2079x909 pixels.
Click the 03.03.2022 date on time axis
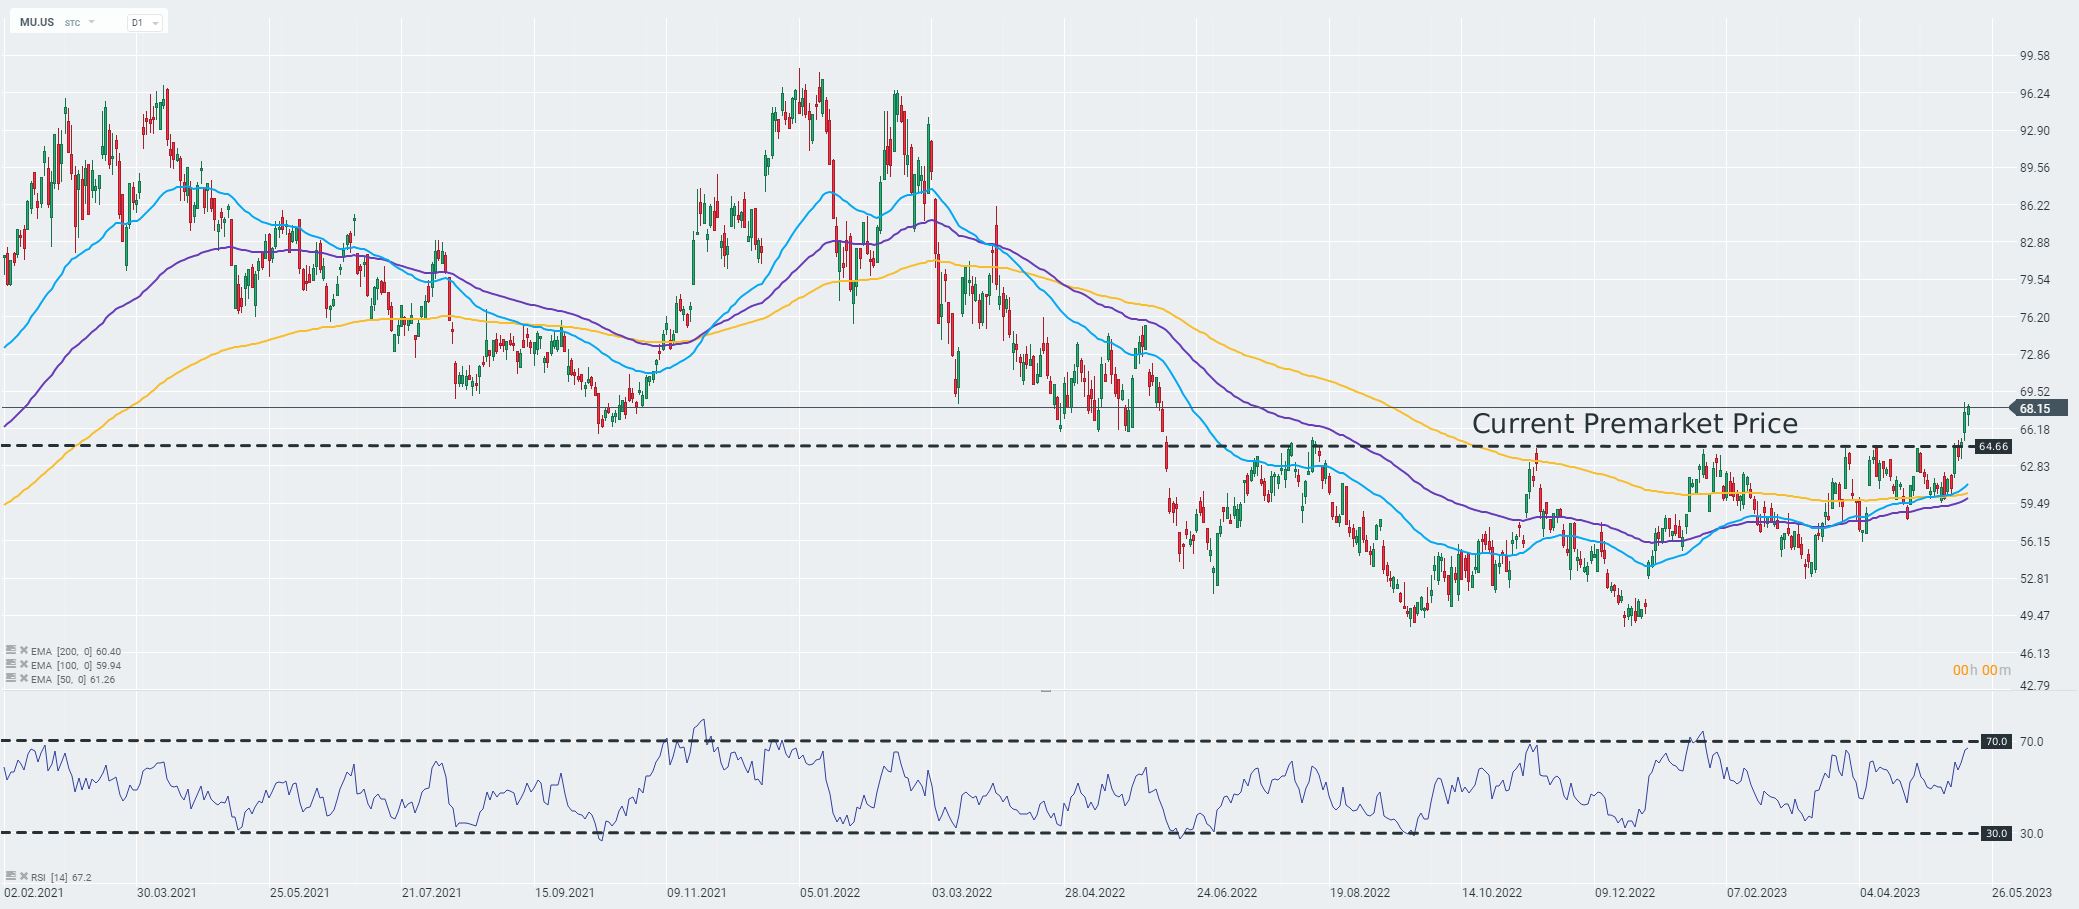point(962,893)
